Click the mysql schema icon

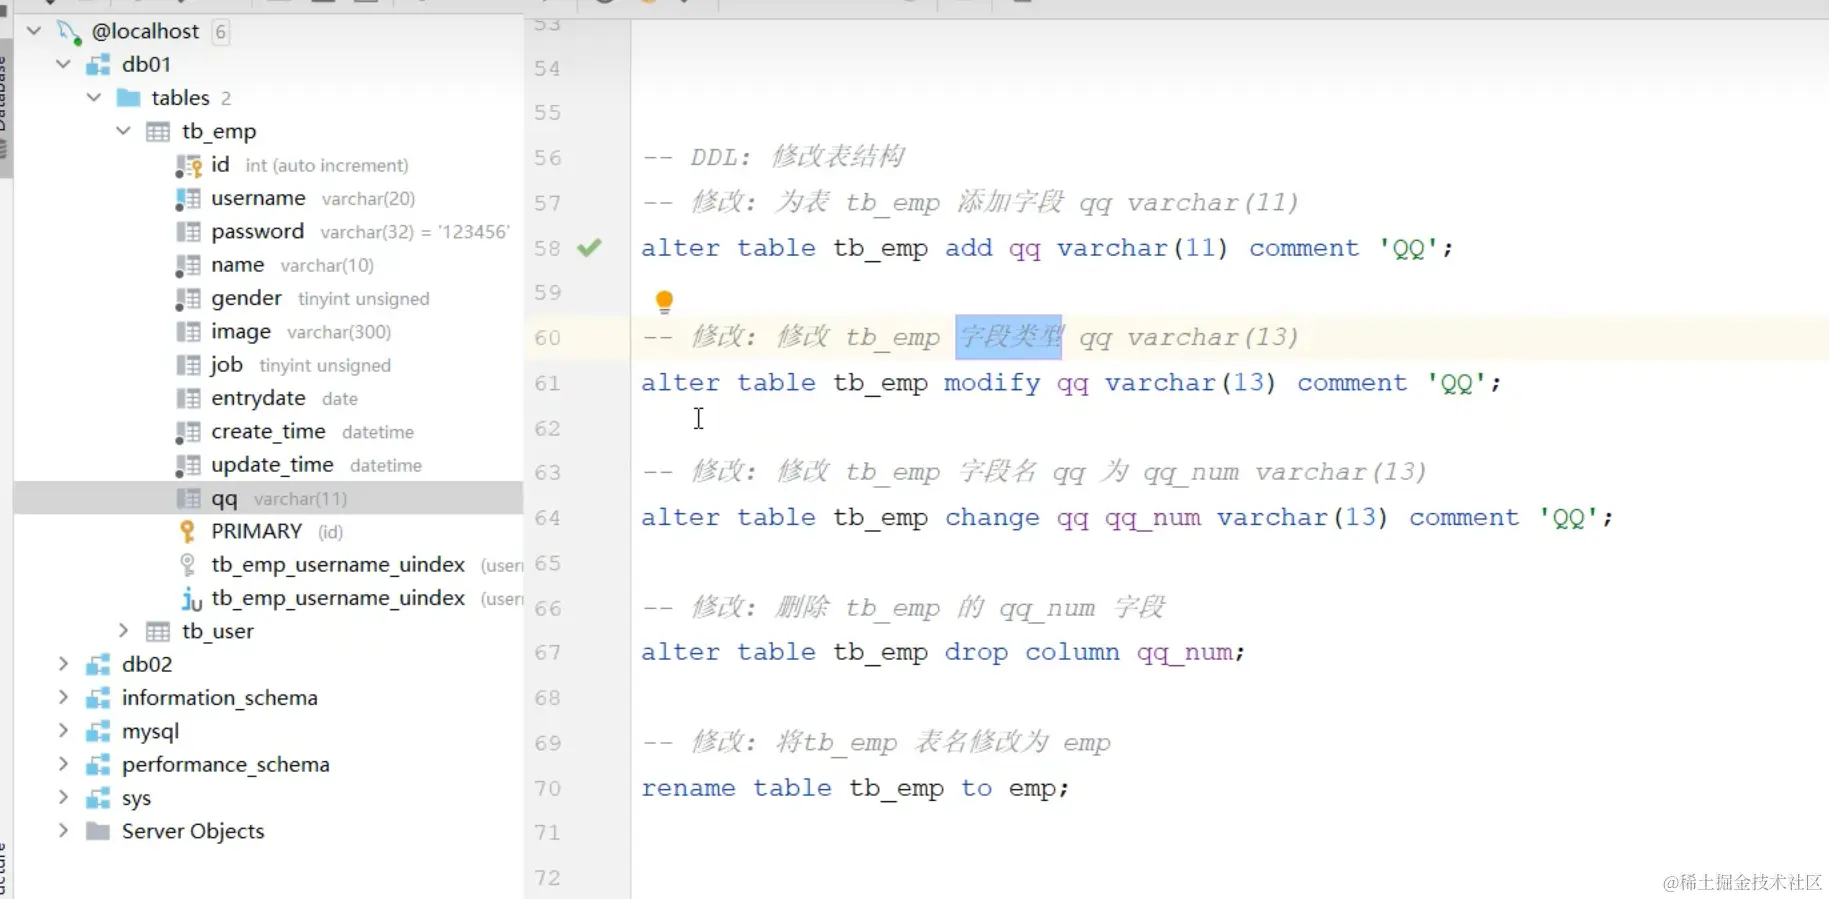coord(98,732)
